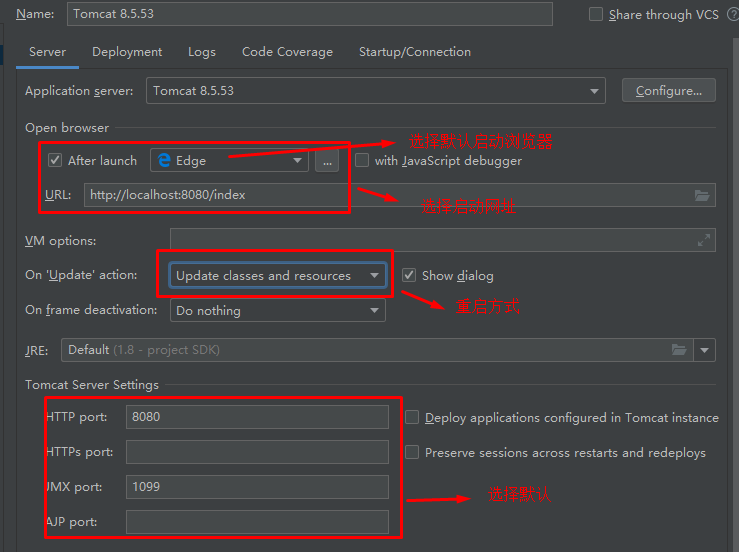Enable Deploy applications configured in Tomcat instance

pyautogui.click(x=412, y=417)
